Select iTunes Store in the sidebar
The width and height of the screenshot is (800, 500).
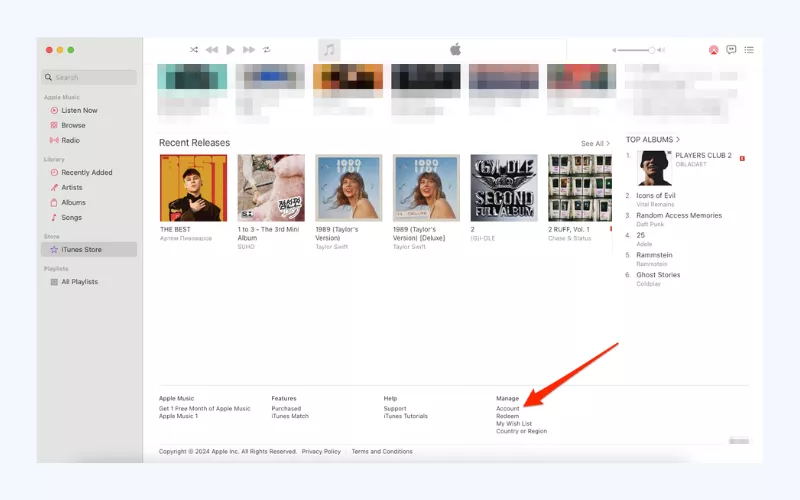click(x=89, y=249)
